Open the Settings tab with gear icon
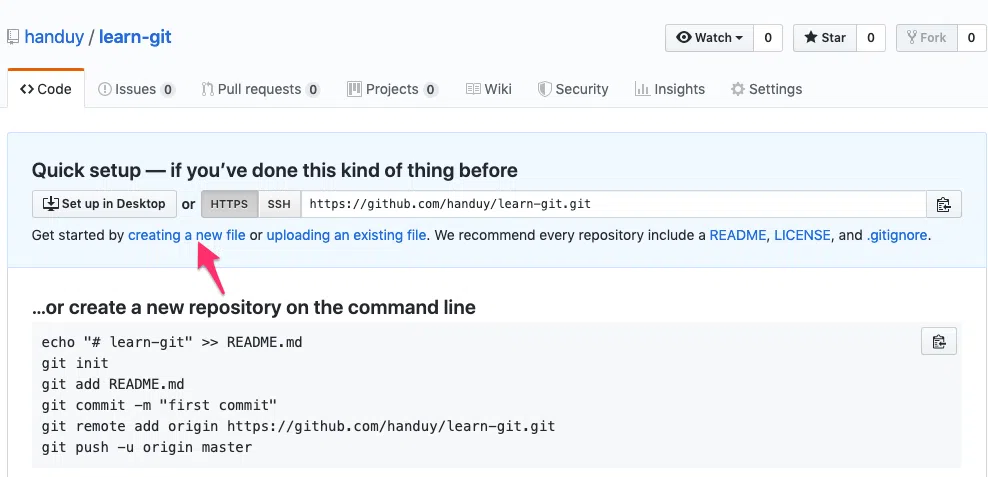Screen dimensions: 988x477 [x=766, y=89]
